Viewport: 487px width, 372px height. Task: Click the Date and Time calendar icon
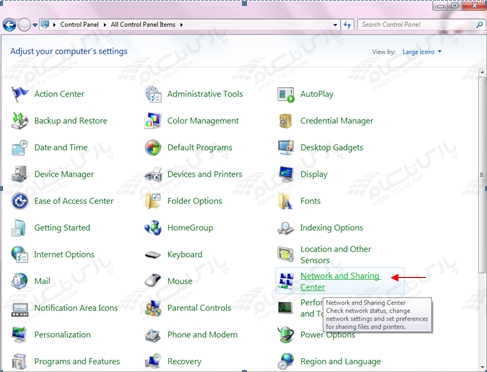click(x=20, y=148)
